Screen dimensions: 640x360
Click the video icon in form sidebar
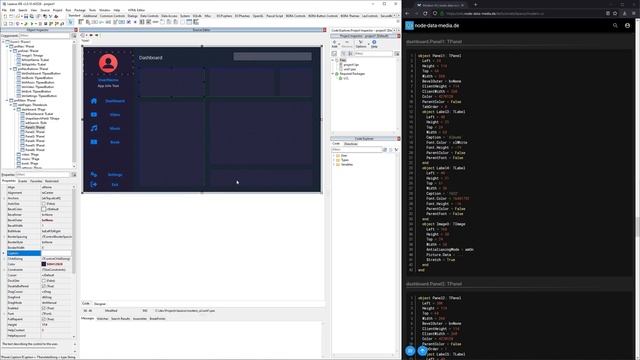pos(94,115)
